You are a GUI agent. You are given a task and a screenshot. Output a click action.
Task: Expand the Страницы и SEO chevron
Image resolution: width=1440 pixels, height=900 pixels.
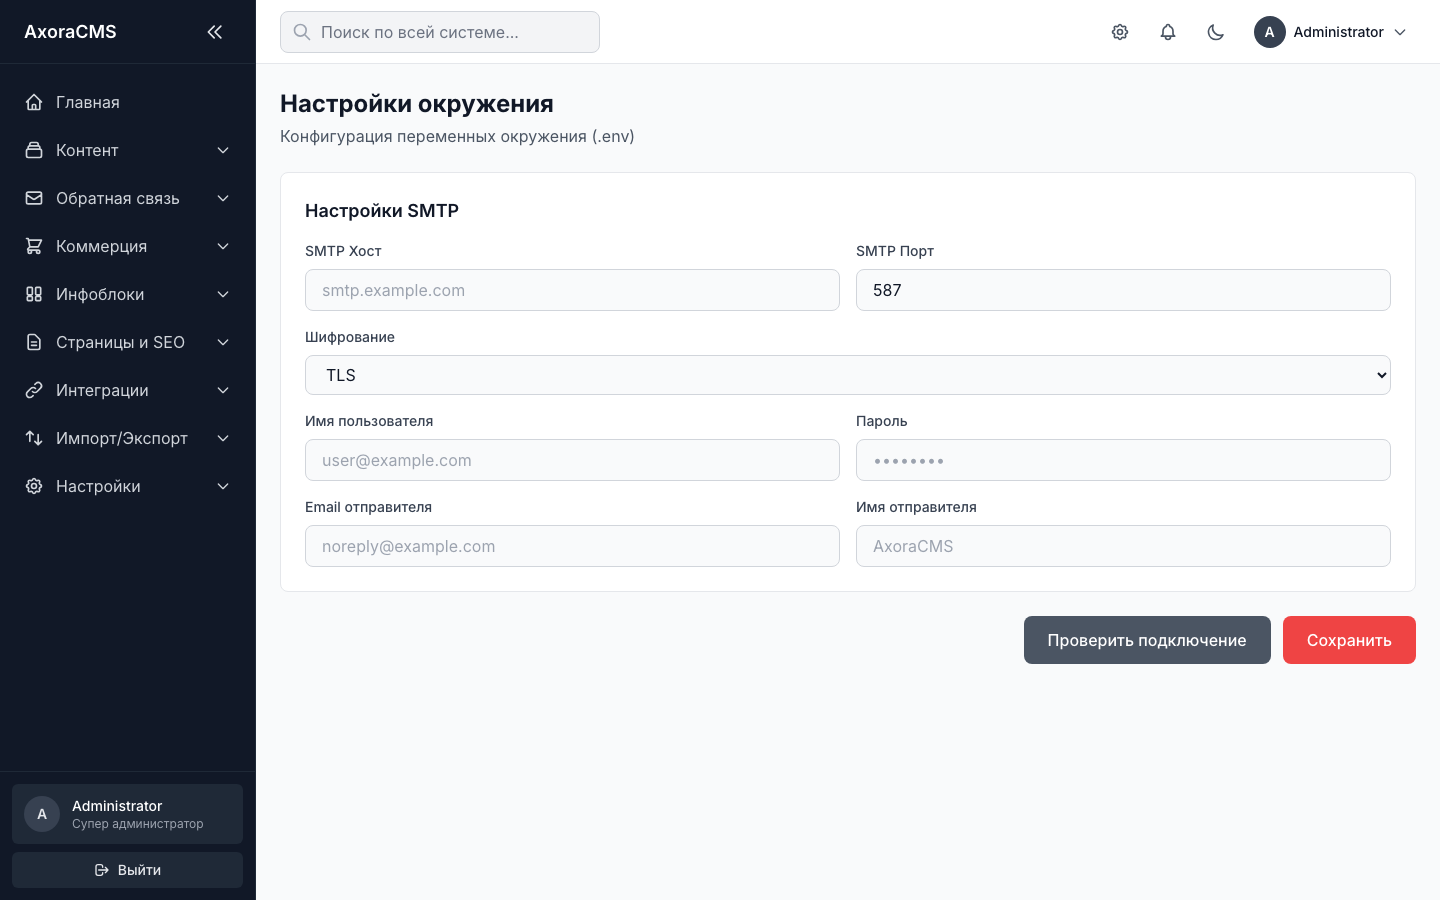(223, 342)
